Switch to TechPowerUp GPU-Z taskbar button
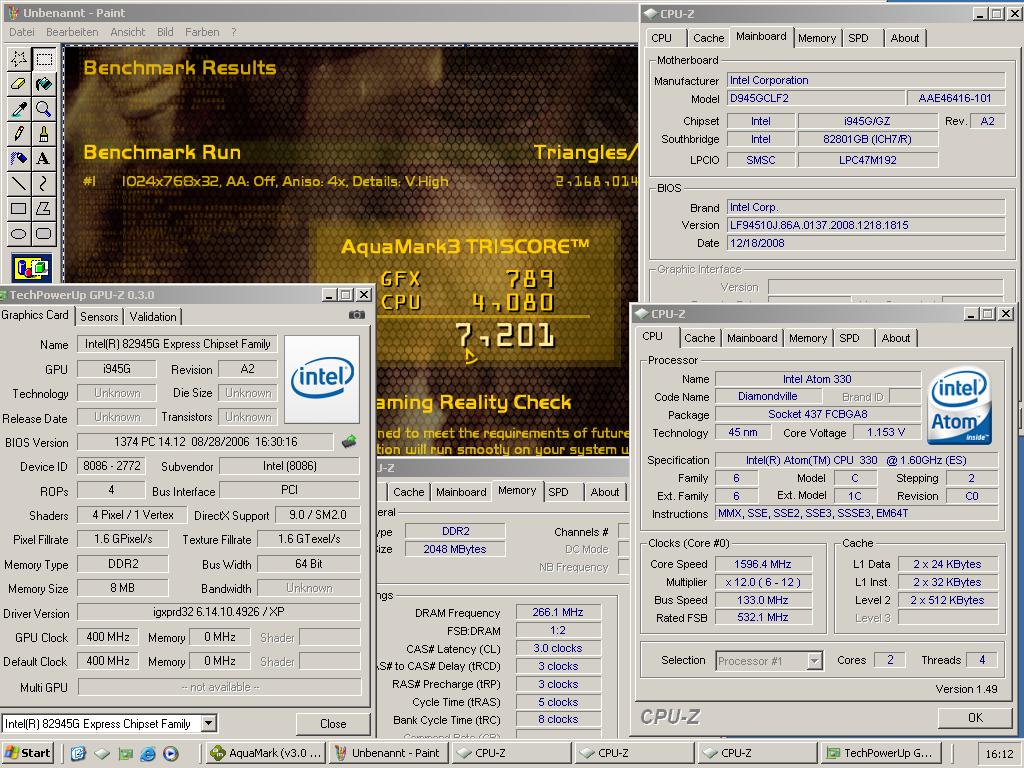The height and width of the screenshot is (768, 1024). (881, 753)
